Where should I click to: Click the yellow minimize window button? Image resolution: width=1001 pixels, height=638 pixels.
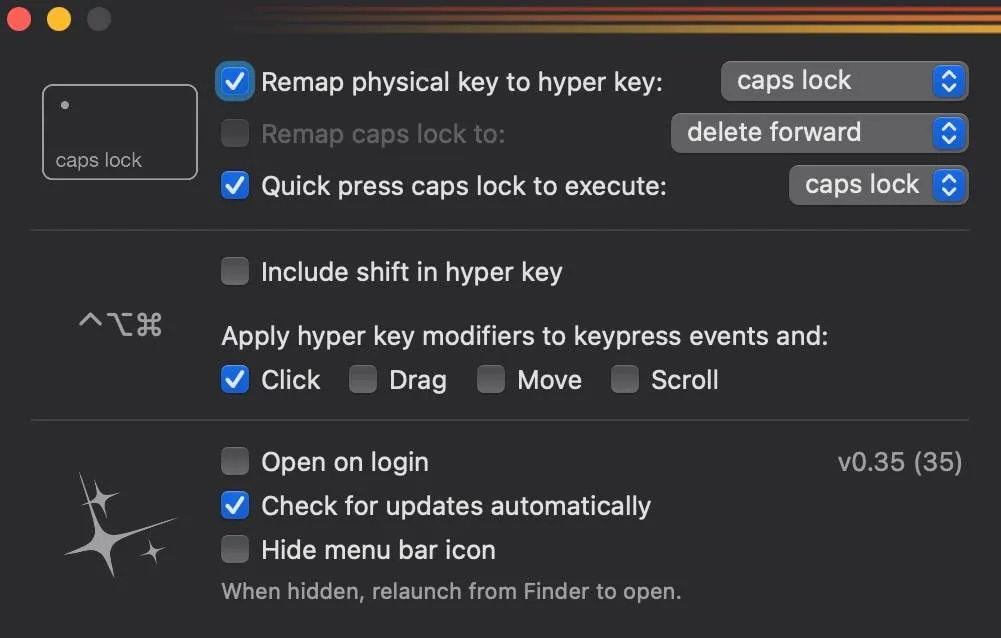58,18
